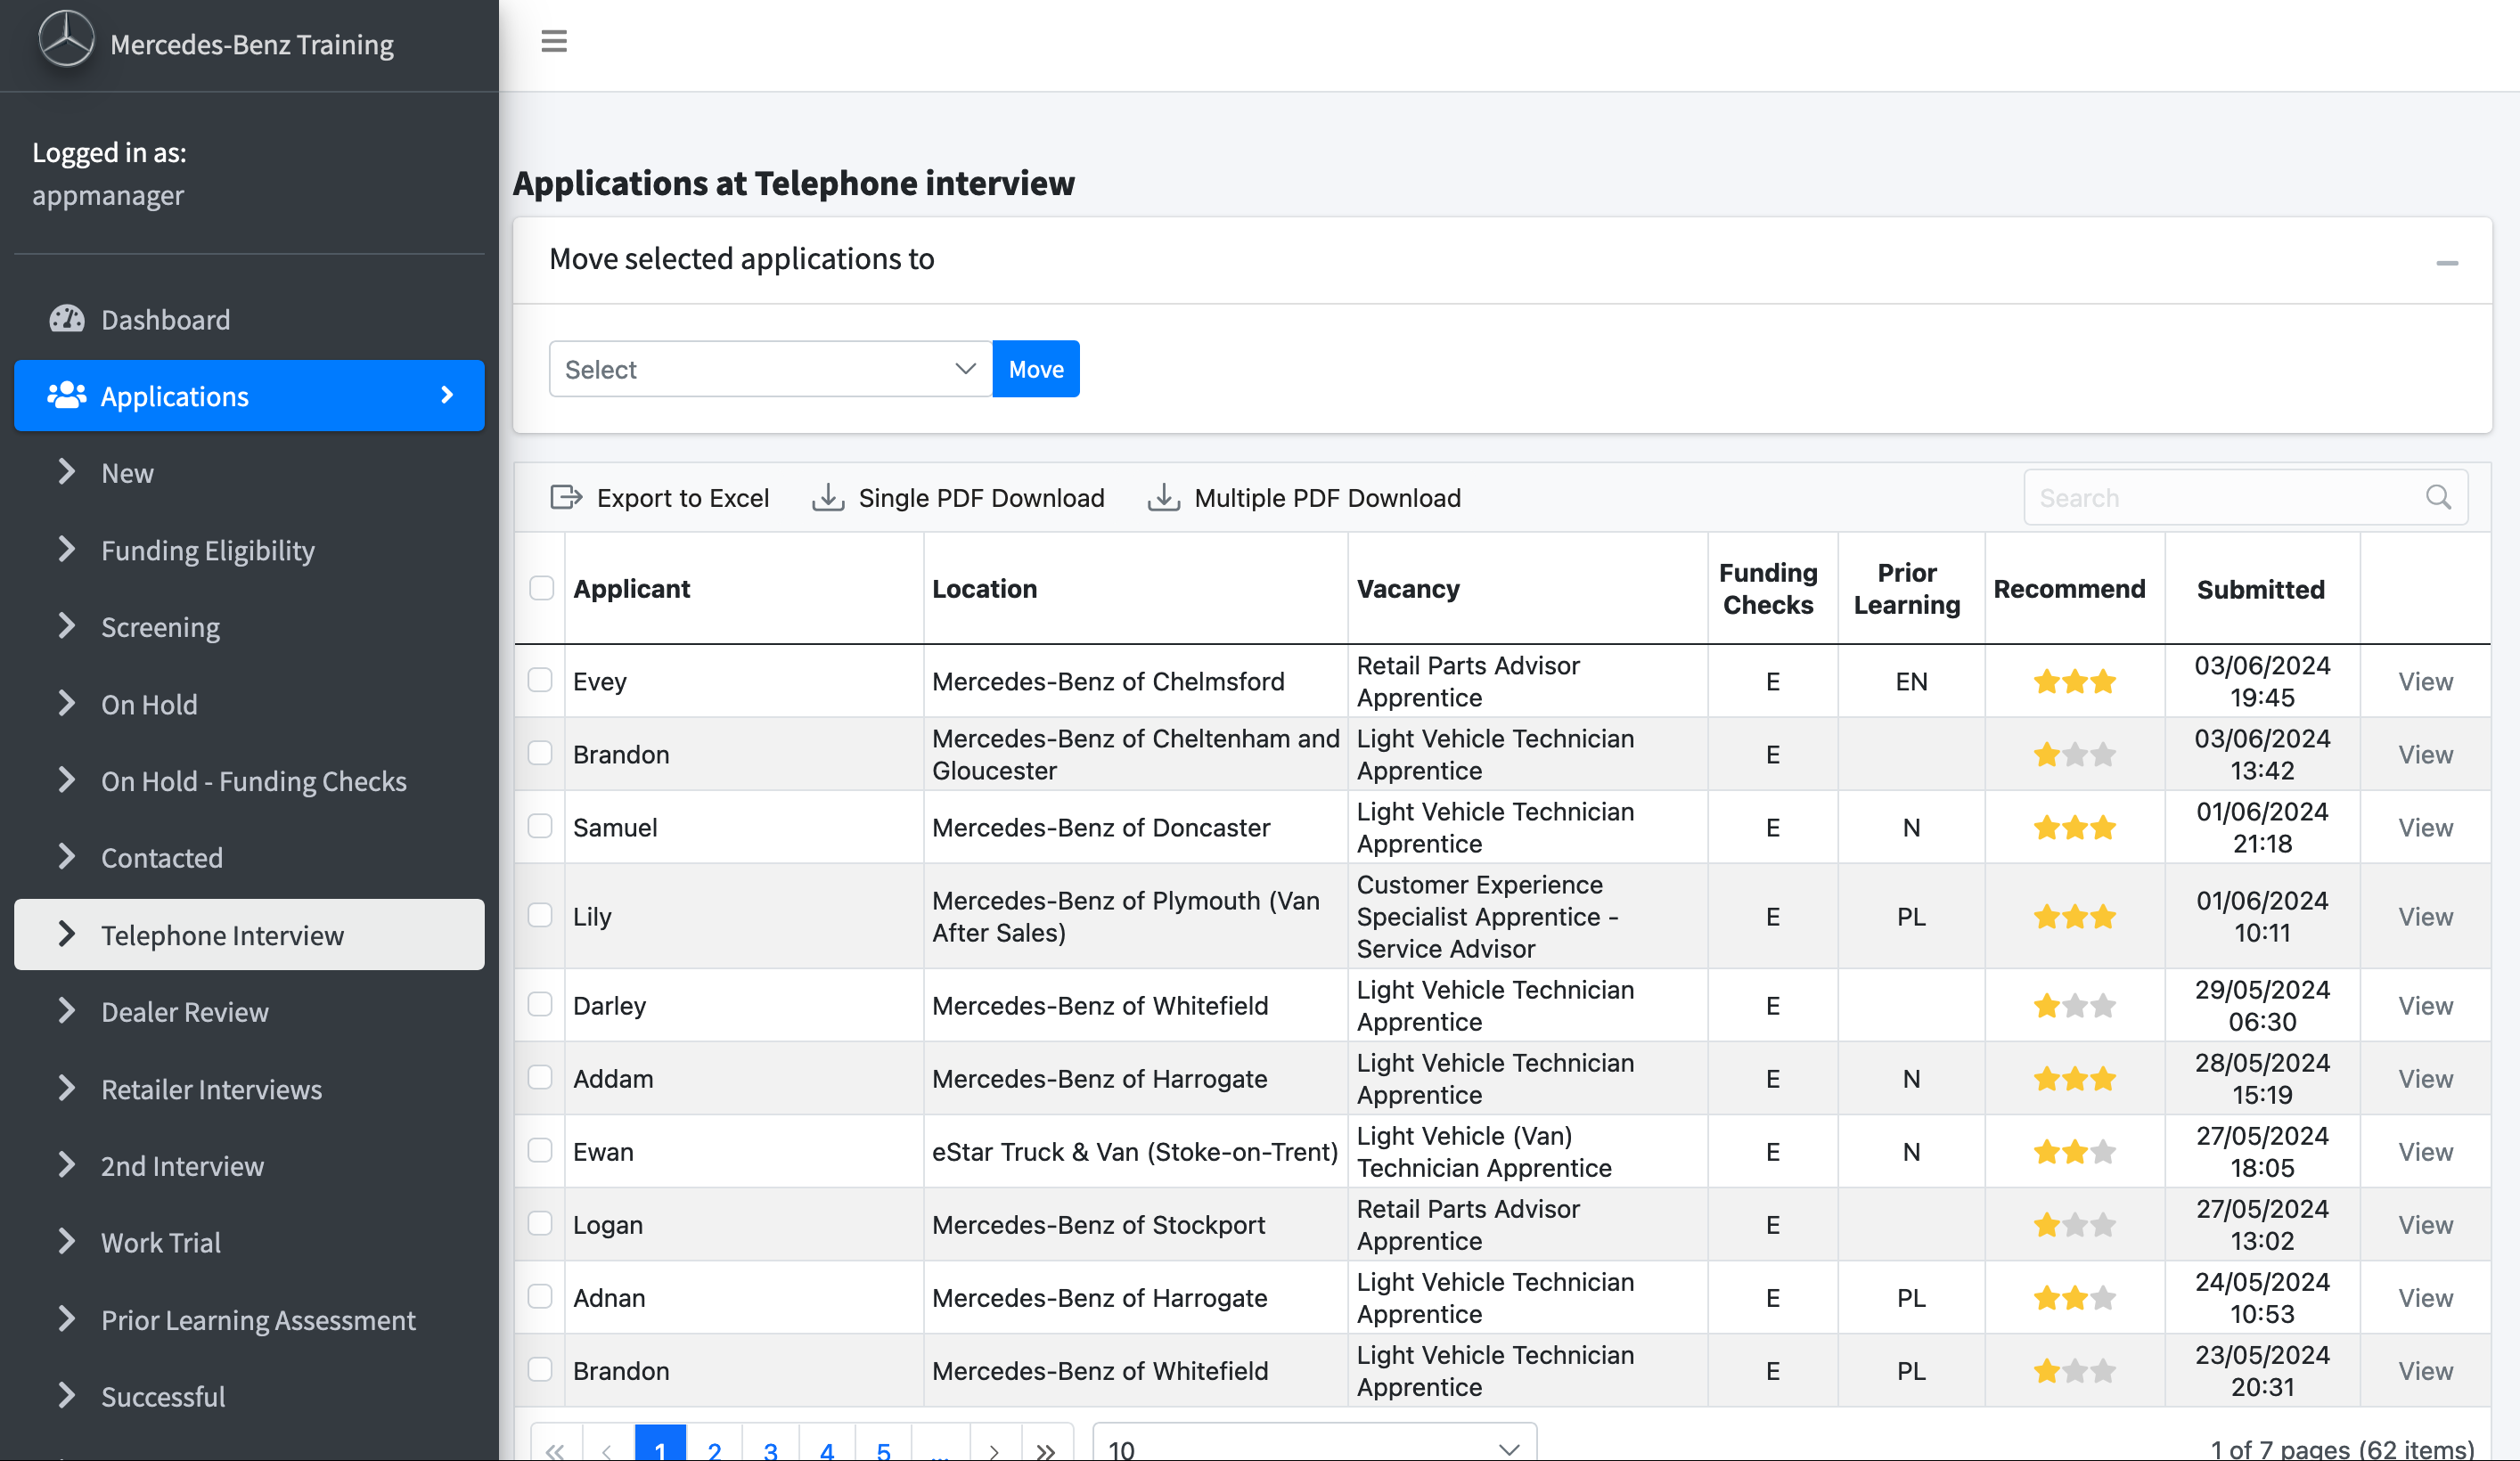Click the Move button
This screenshot has height=1461, width=2520.
pyautogui.click(x=1036, y=369)
